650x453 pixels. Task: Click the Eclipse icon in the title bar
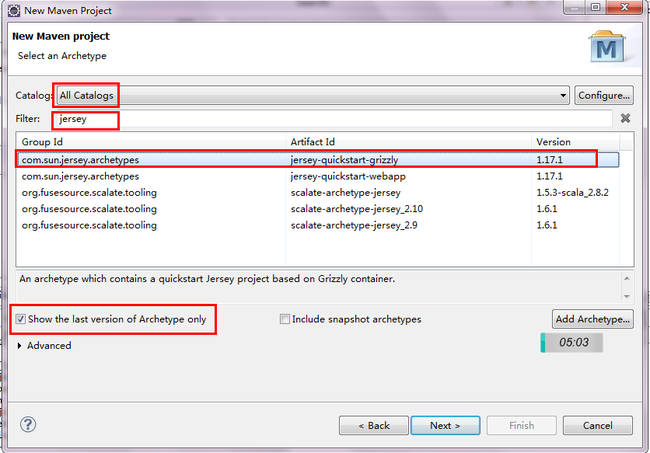click(x=14, y=10)
